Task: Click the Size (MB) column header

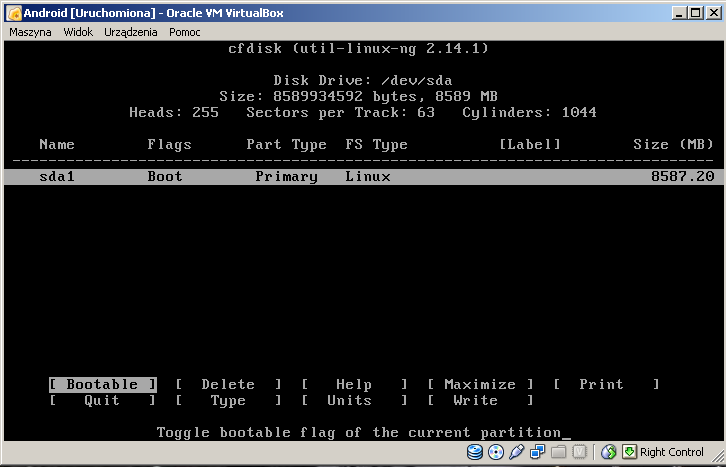Action: pos(673,144)
